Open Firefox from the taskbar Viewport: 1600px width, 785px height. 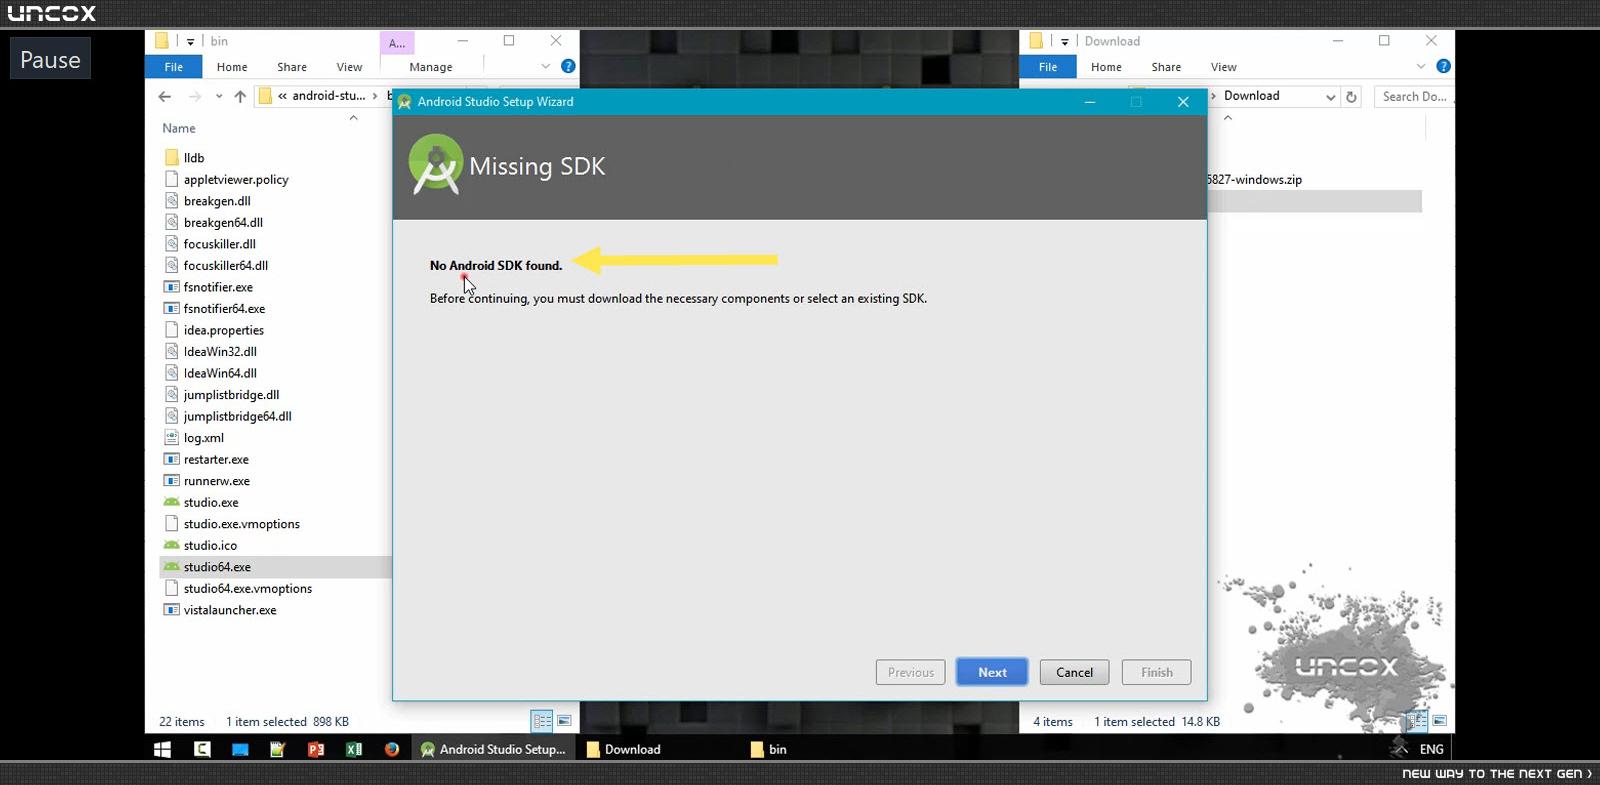click(392, 749)
